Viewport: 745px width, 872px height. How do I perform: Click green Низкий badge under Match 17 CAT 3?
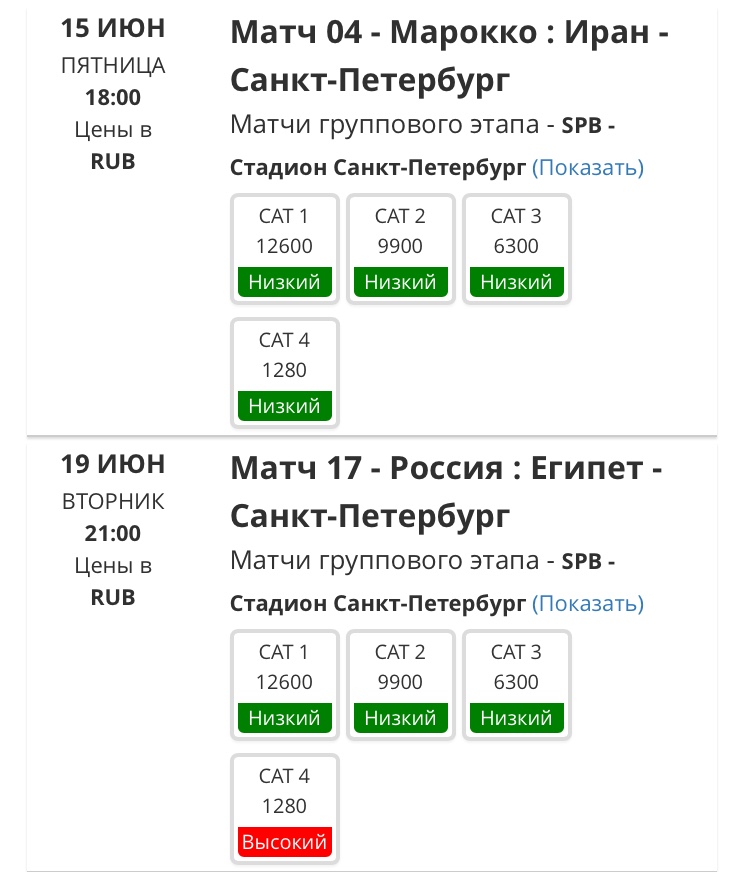516,718
